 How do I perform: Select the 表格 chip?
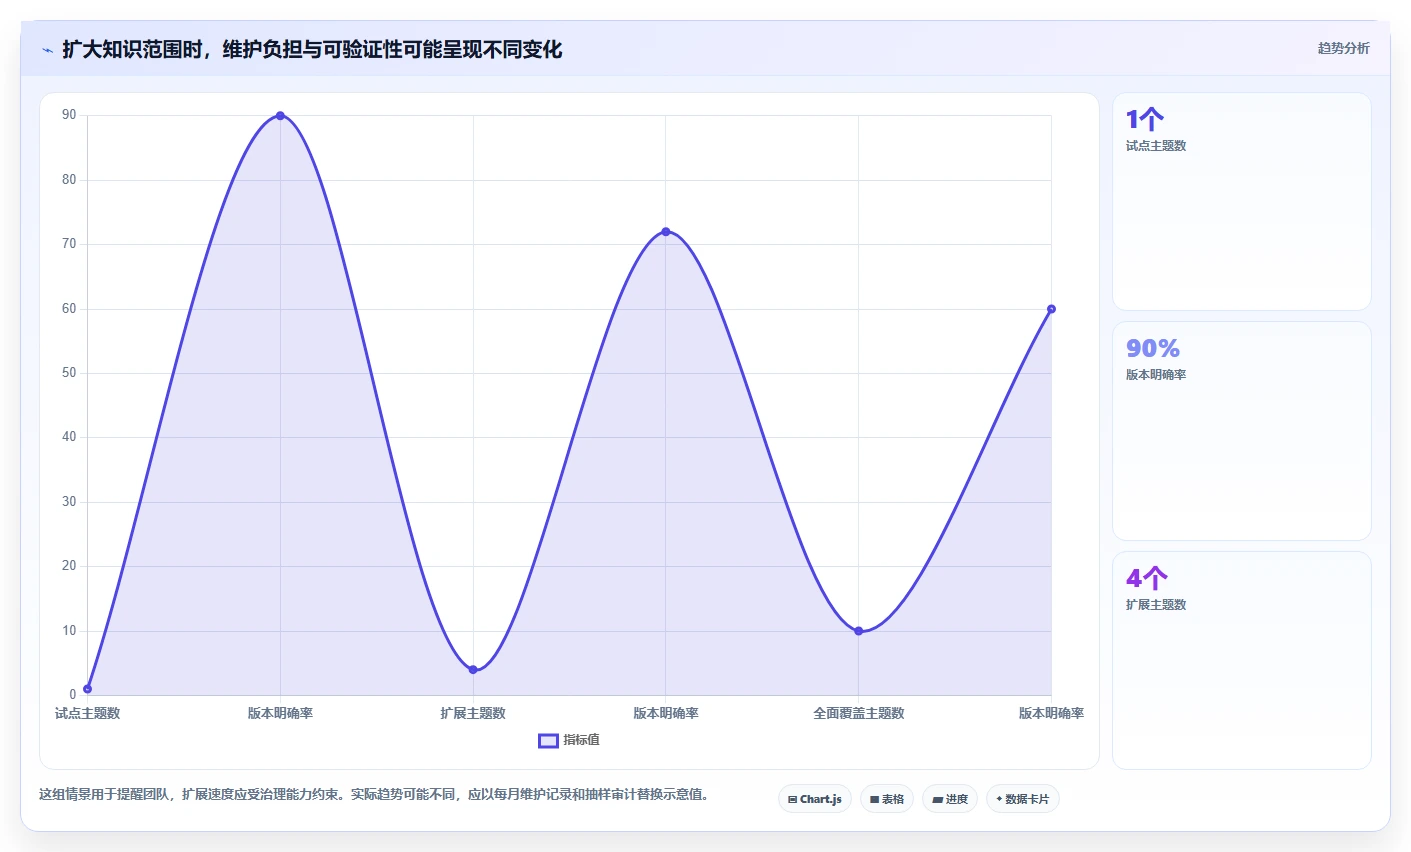(x=886, y=799)
